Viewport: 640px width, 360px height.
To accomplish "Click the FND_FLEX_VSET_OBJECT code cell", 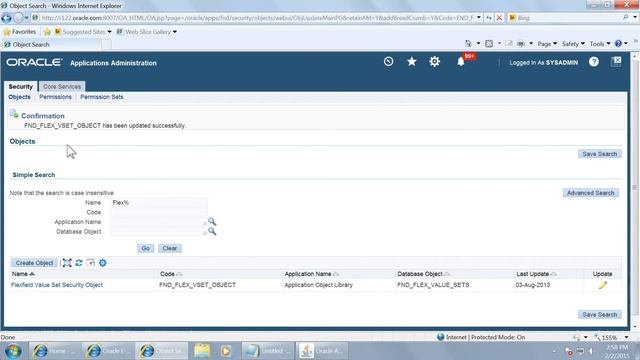I will point(198,285).
